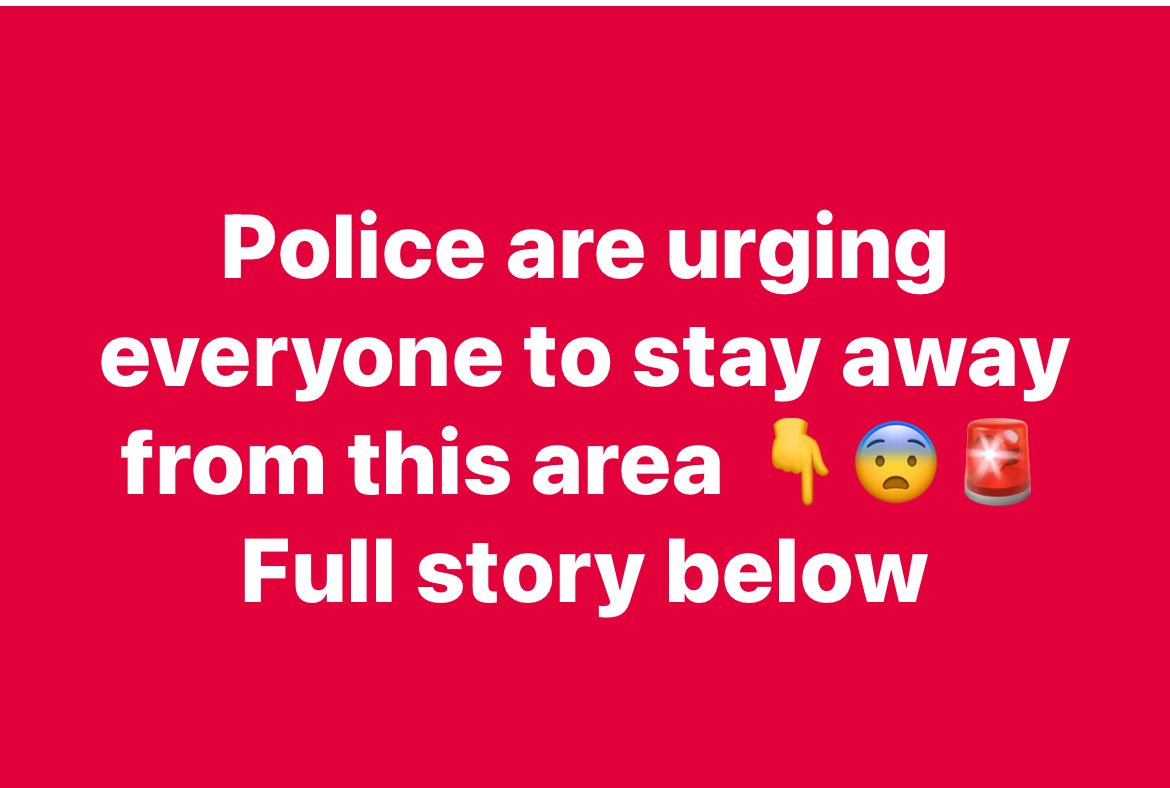Click the word "below"
Screen dimensions: 1170x788
coord(798,569)
